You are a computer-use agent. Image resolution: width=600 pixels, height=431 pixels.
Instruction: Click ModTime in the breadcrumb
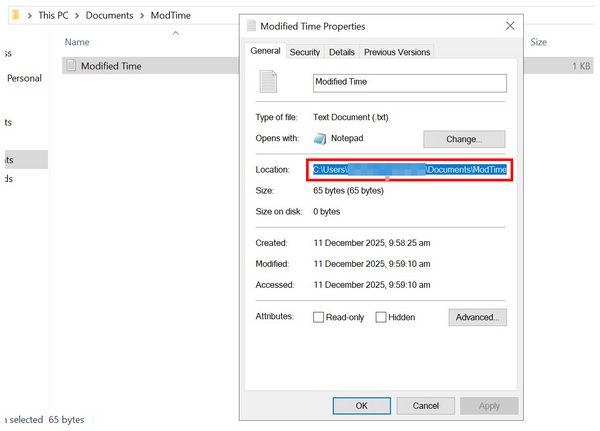[x=171, y=16]
